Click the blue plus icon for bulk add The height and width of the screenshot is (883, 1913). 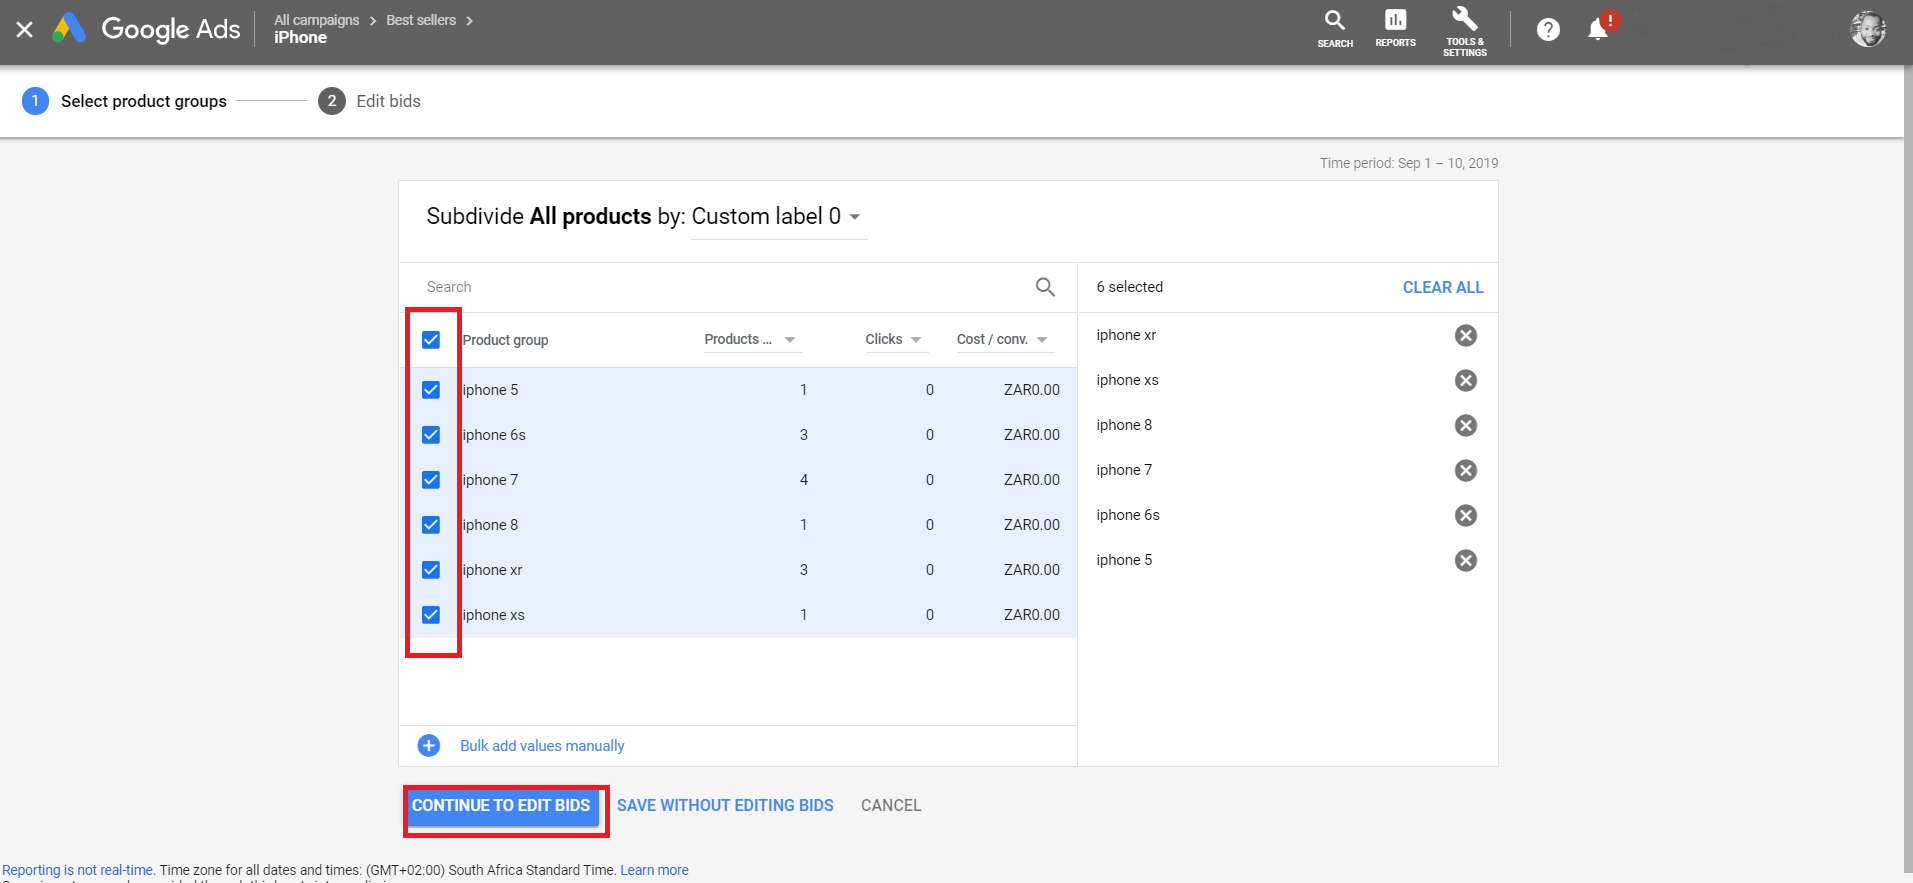(429, 745)
